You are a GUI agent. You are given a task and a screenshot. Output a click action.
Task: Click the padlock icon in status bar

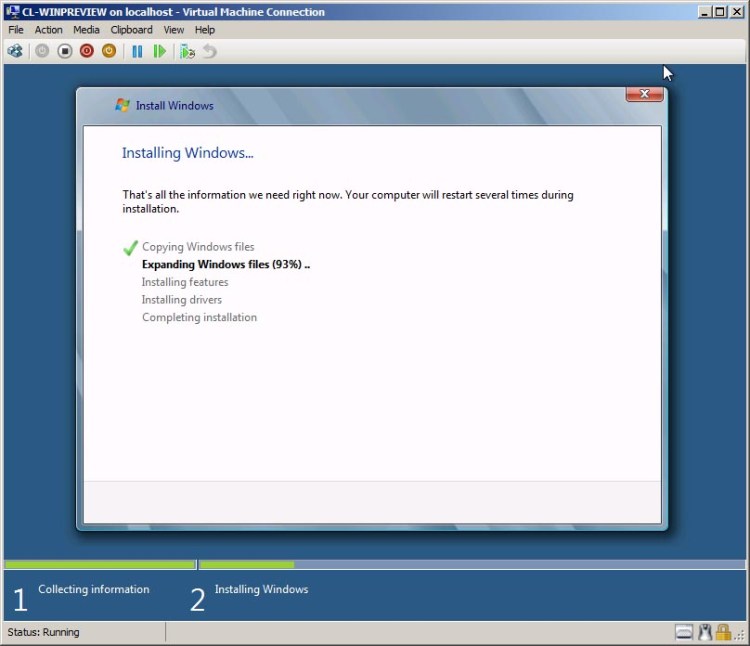pos(723,632)
